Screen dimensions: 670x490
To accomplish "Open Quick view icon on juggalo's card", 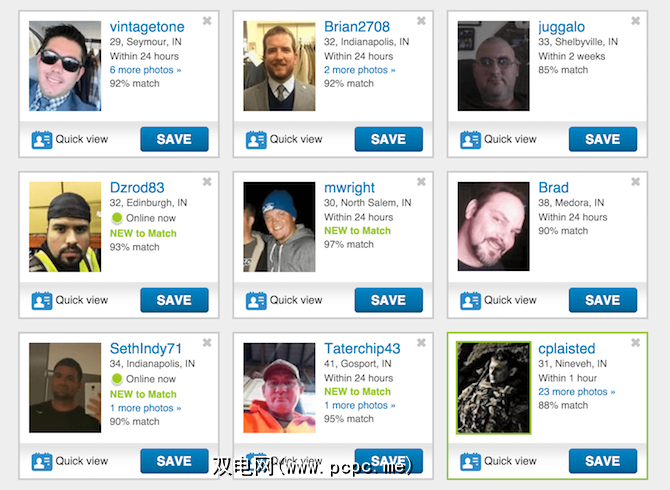I will (470, 140).
